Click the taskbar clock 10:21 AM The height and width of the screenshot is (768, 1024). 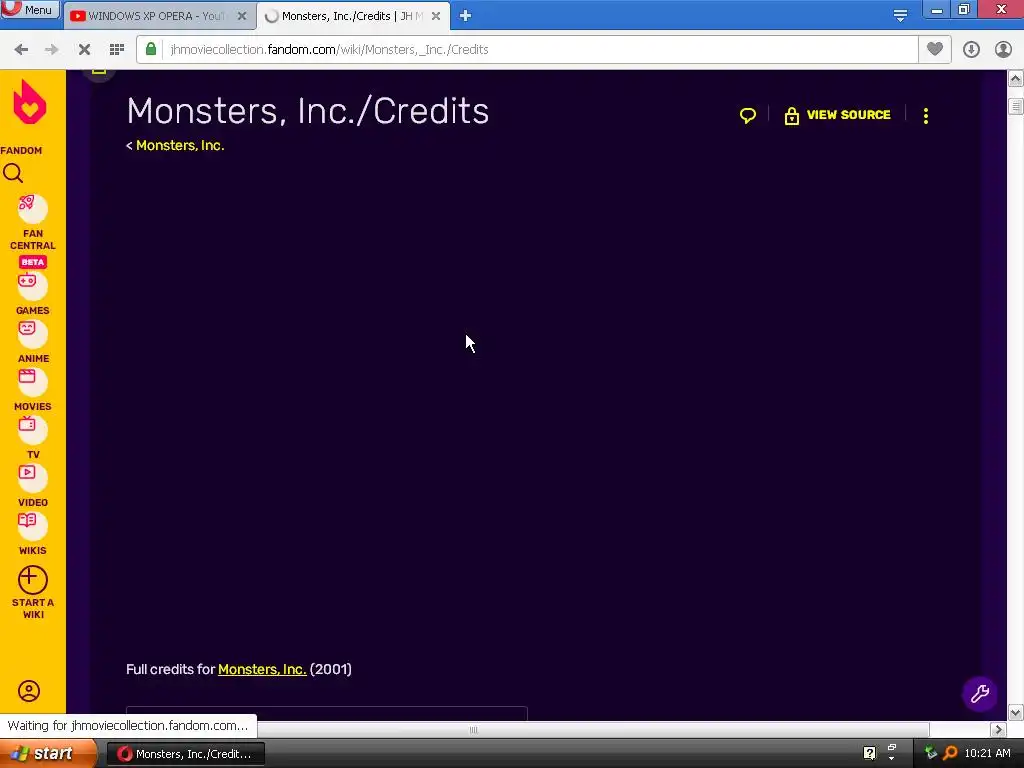[x=987, y=754]
